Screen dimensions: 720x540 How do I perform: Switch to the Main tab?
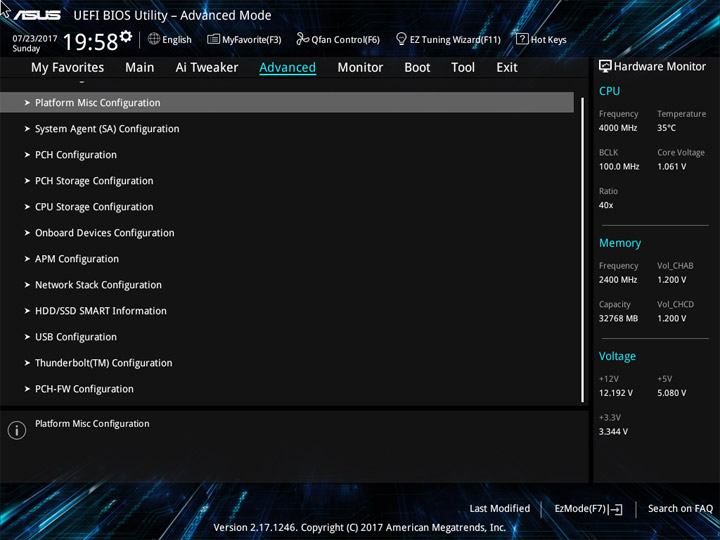[140, 68]
